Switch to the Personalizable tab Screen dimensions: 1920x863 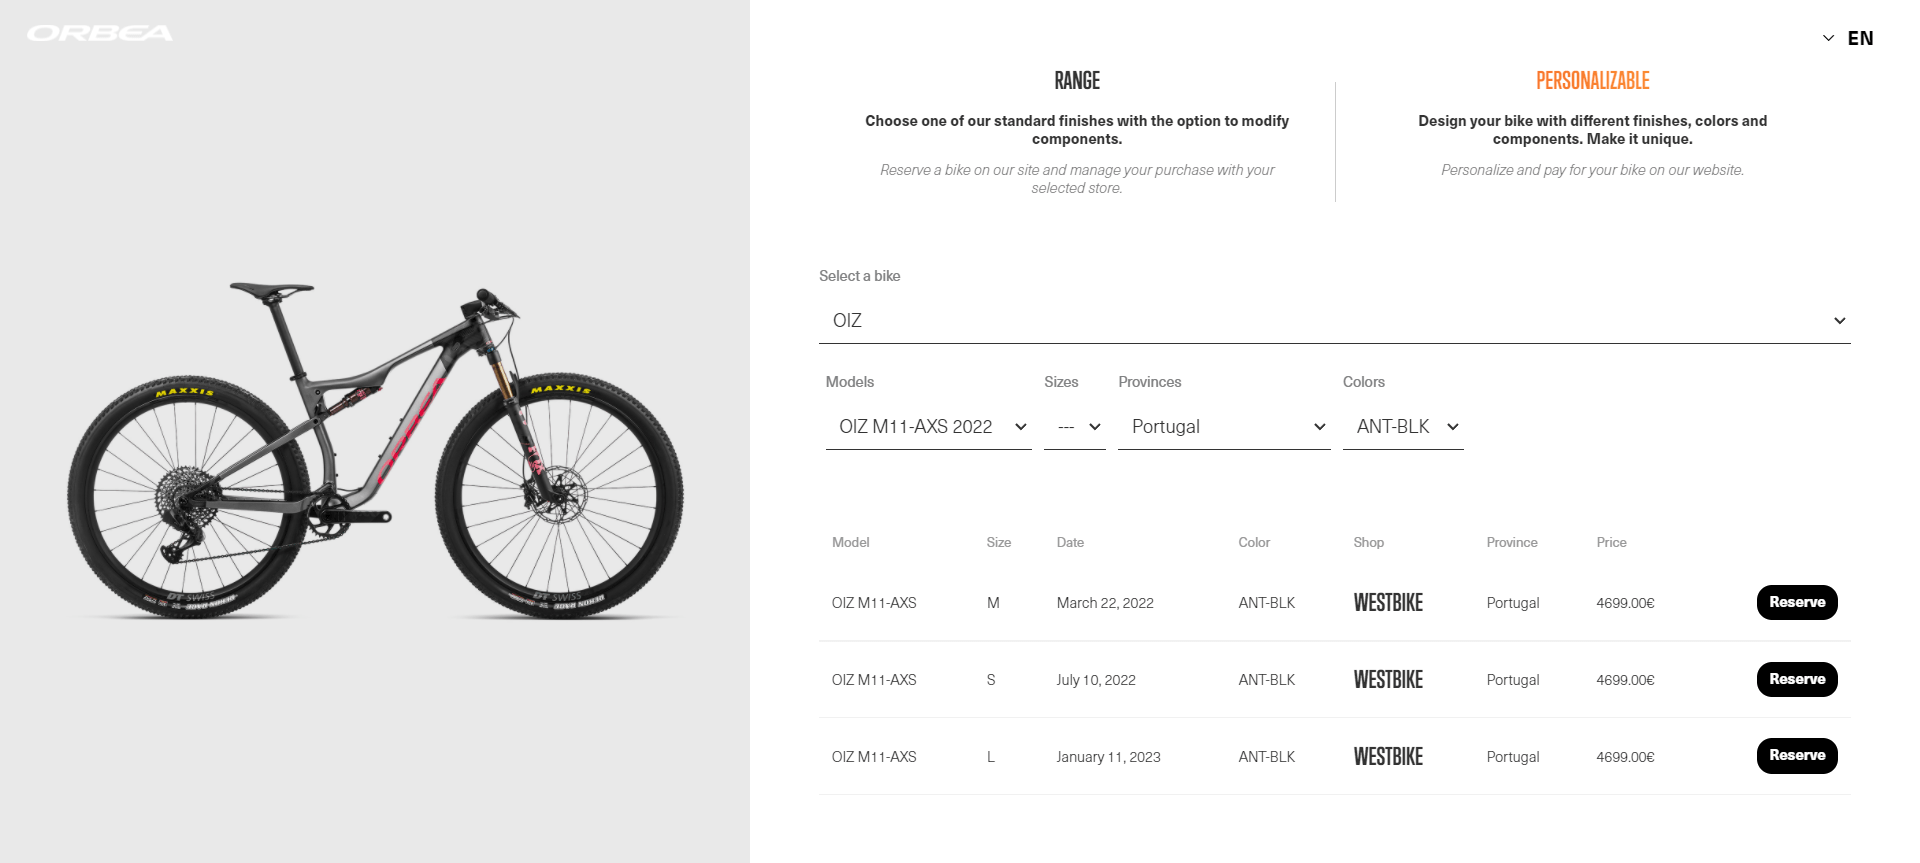pyautogui.click(x=1593, y=81)
